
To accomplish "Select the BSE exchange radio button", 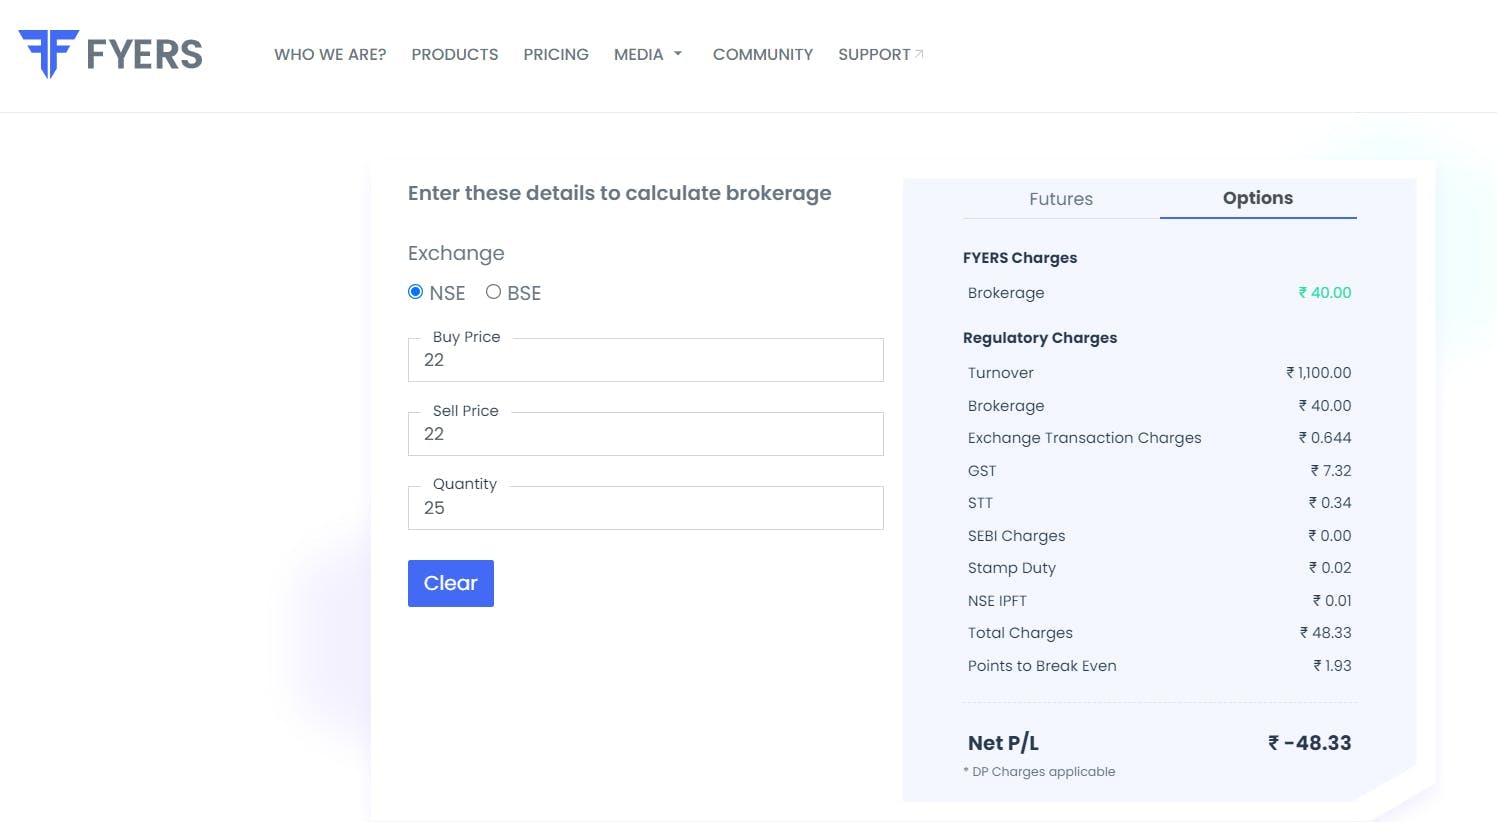I will [x=493, y=292].
